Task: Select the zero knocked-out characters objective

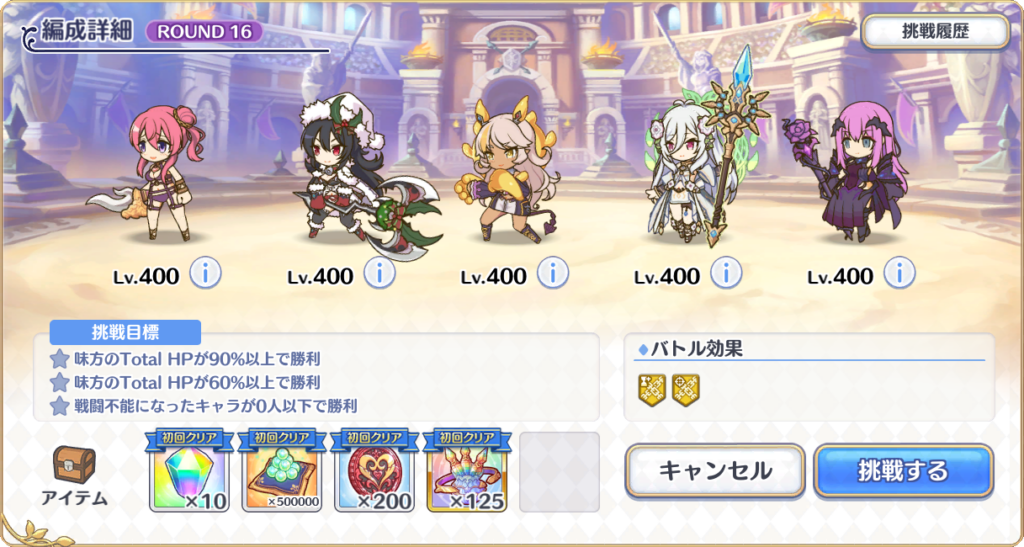Action: click(204, 406)
